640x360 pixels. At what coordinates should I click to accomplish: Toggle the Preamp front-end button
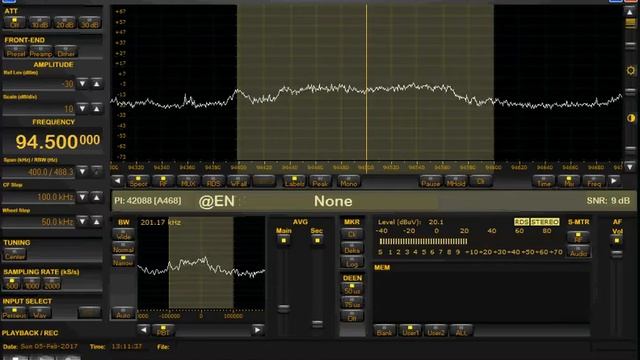click(x=40, y=52)
